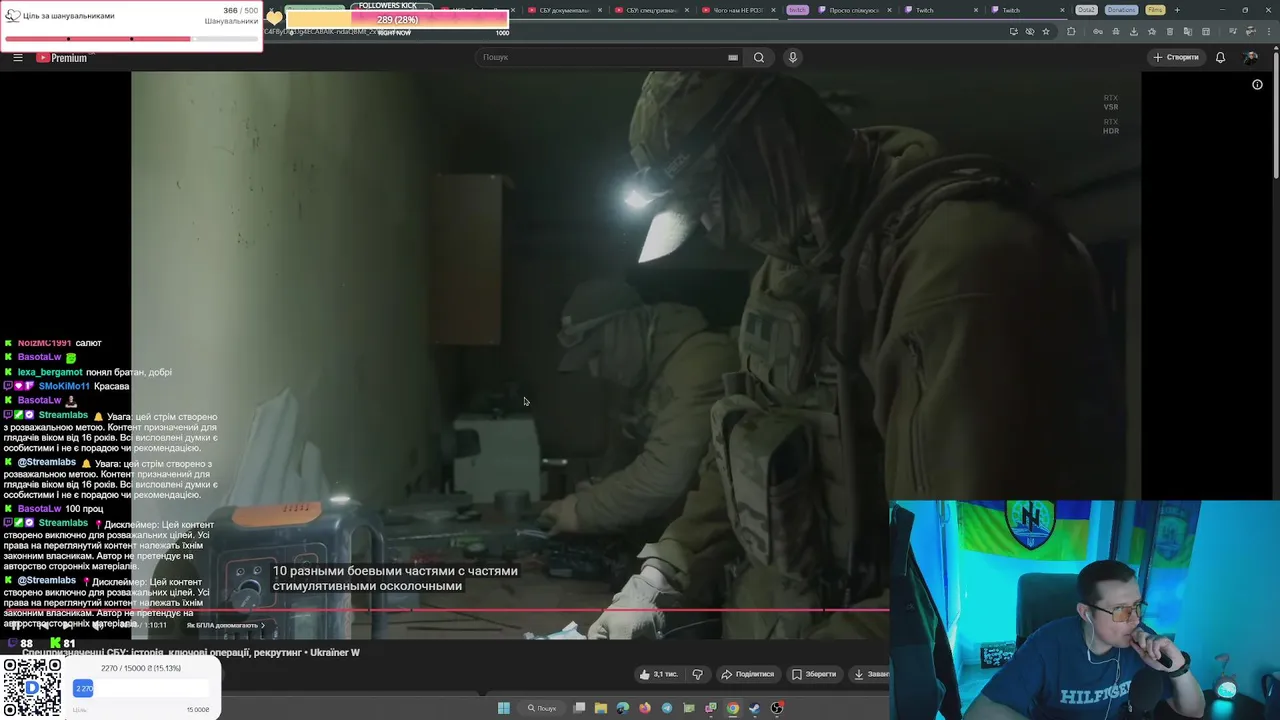
Task: Click the trash can extension icon
Action: [1170, 31]
